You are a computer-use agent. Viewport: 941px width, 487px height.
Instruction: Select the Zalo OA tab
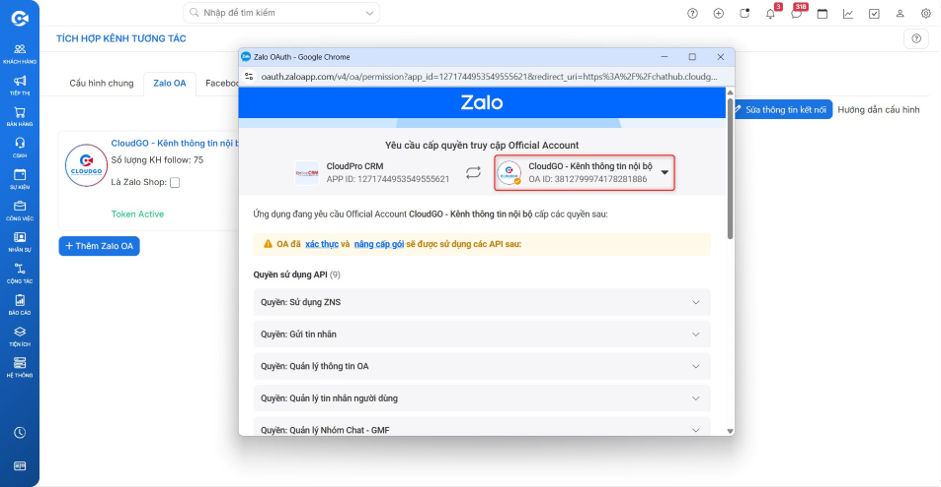click(170, 83)
